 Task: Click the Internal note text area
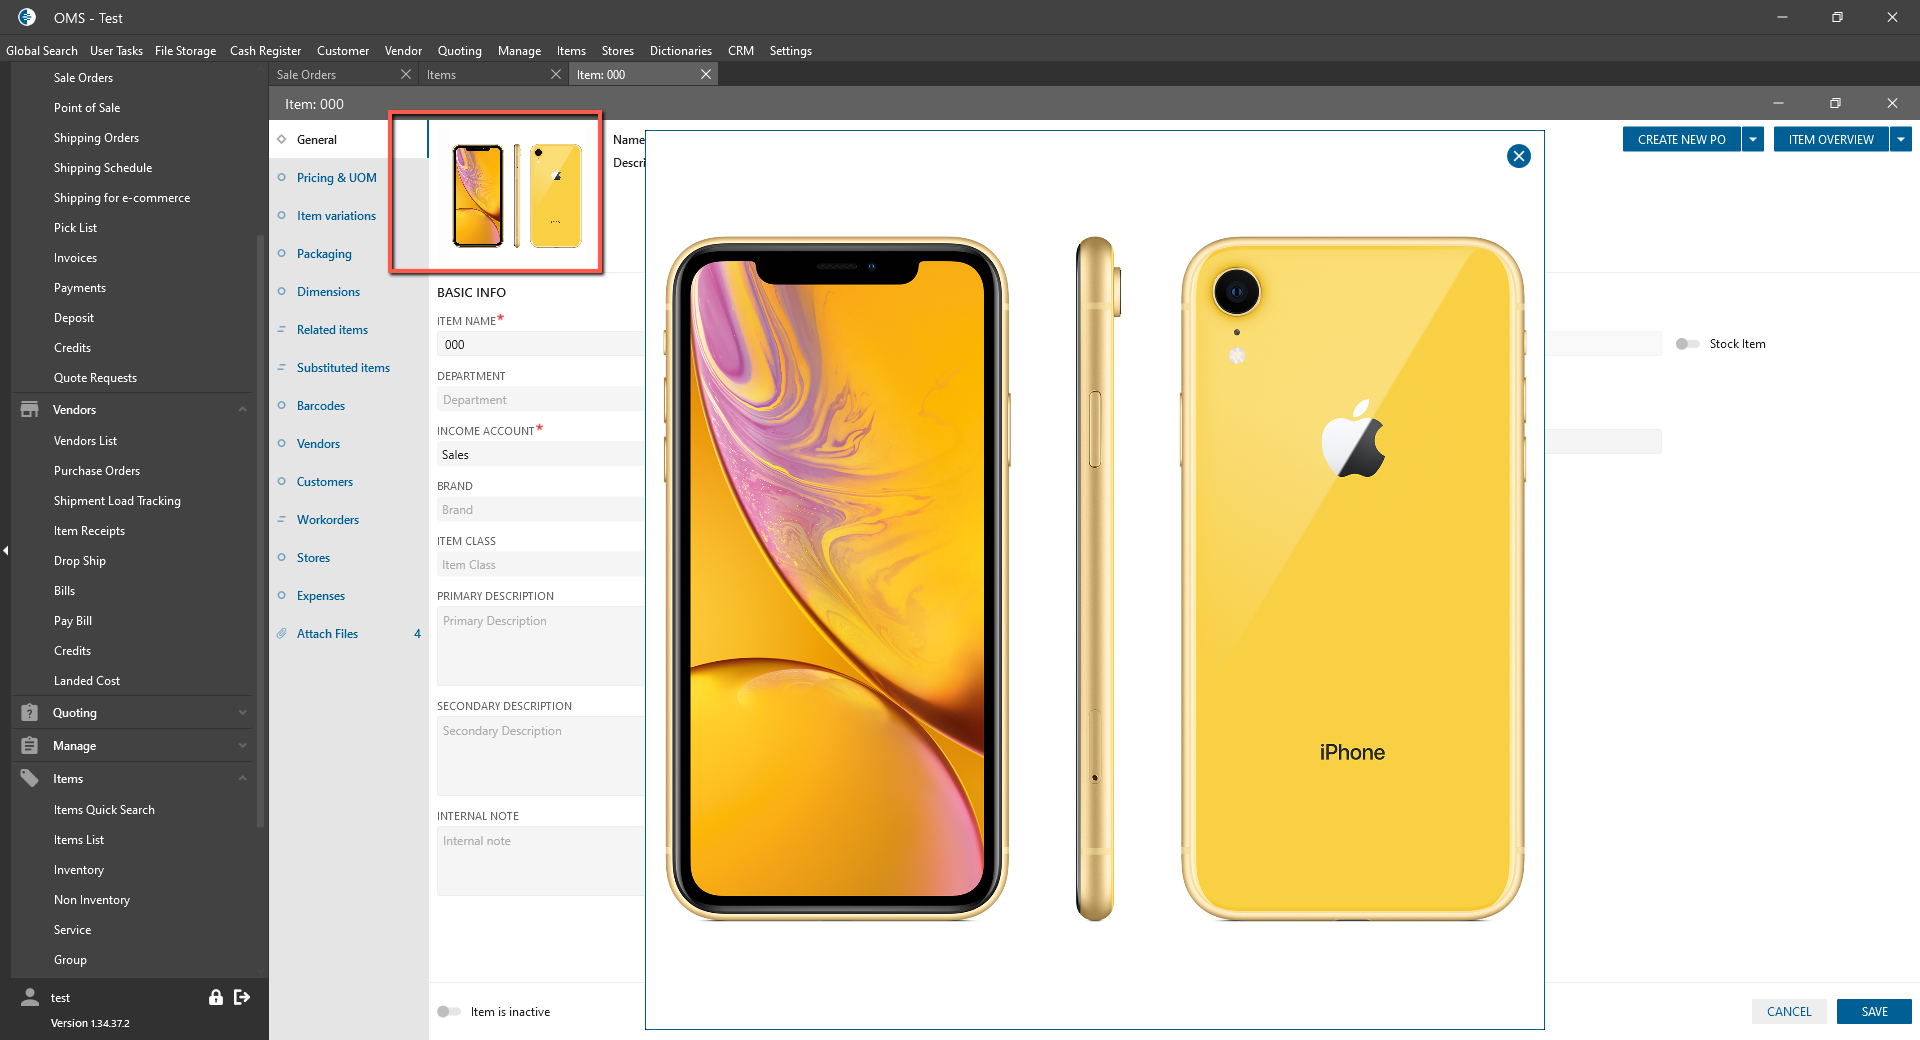[540, 860]
